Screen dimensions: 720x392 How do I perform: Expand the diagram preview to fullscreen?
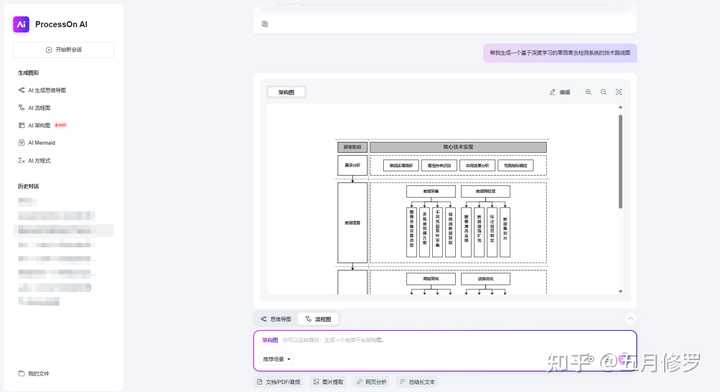[619, 92]
